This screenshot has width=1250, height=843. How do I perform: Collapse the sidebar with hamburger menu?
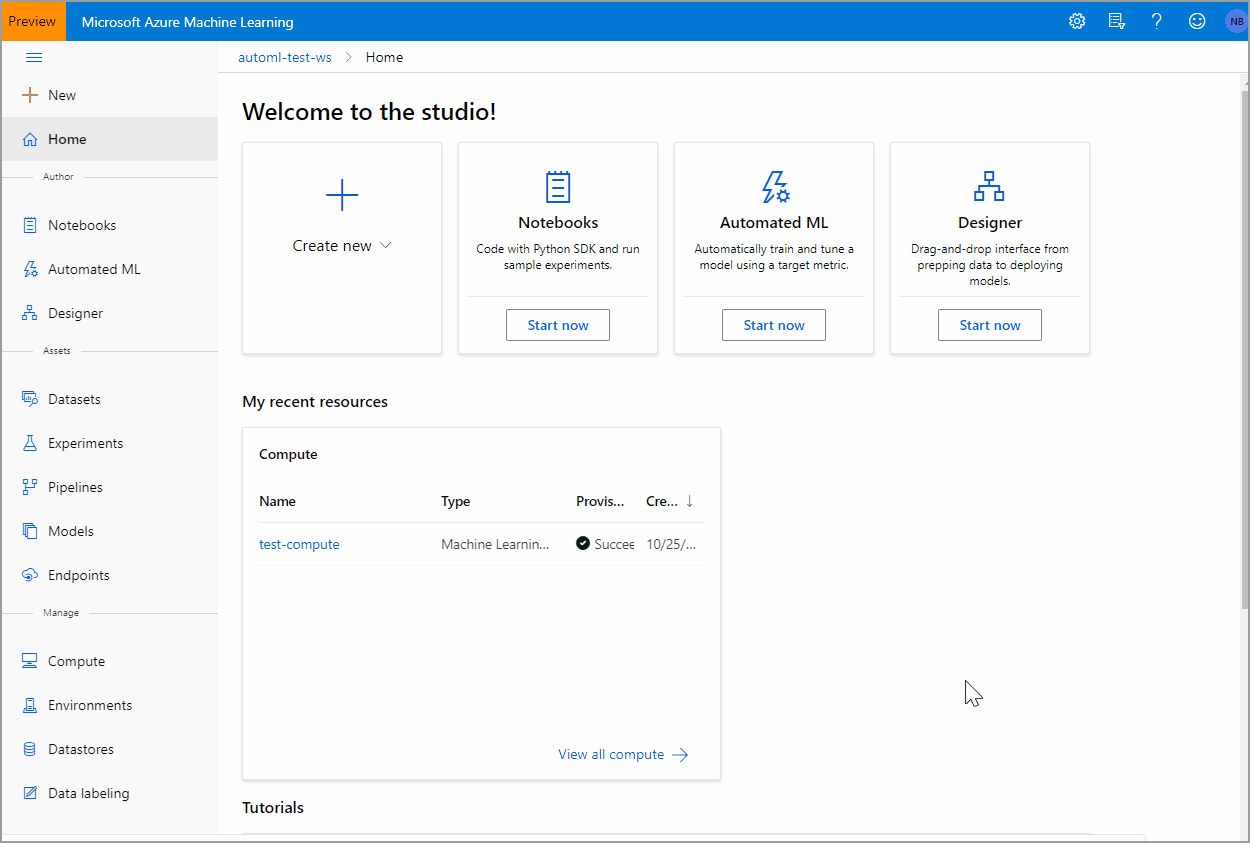tap(33, 57)
